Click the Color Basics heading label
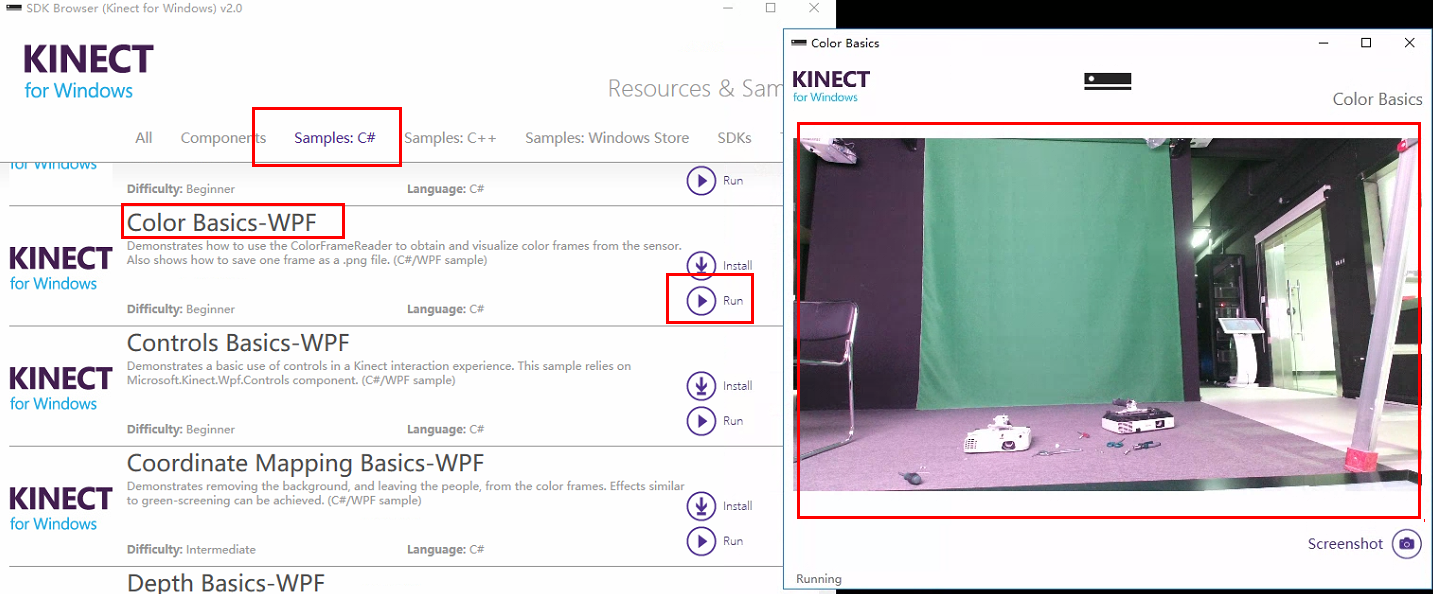The image size is (1433, 594). point(1377,99)
